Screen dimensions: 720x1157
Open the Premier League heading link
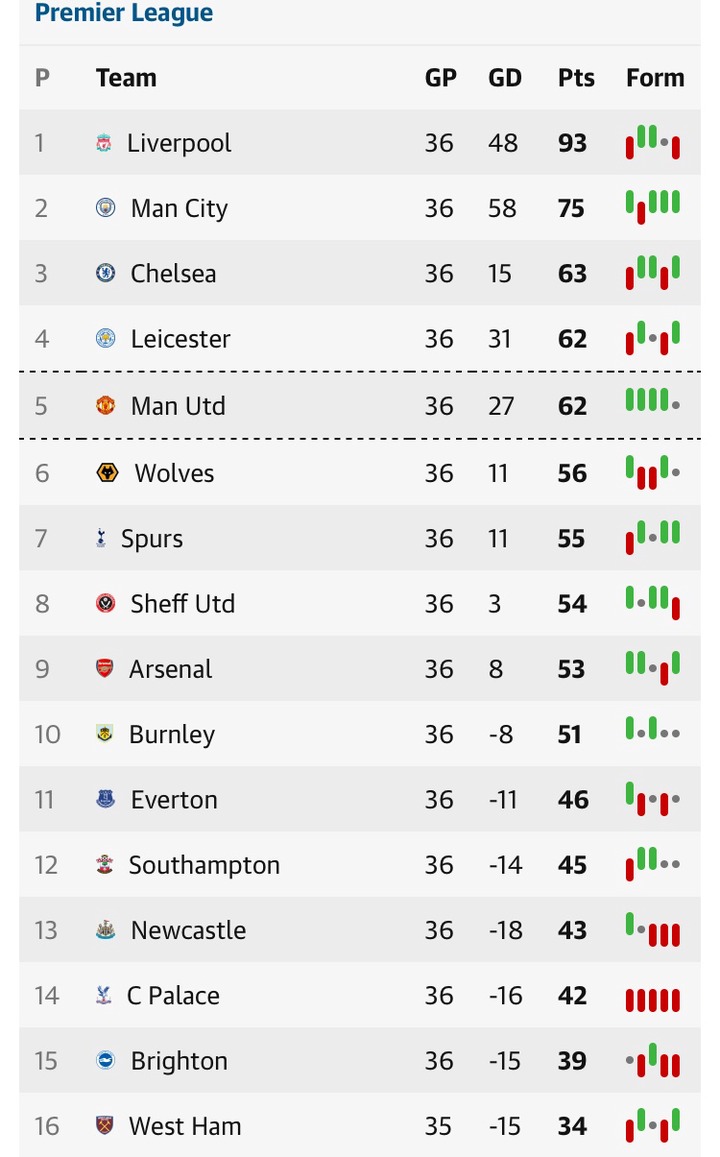click(x=124, y=14)
